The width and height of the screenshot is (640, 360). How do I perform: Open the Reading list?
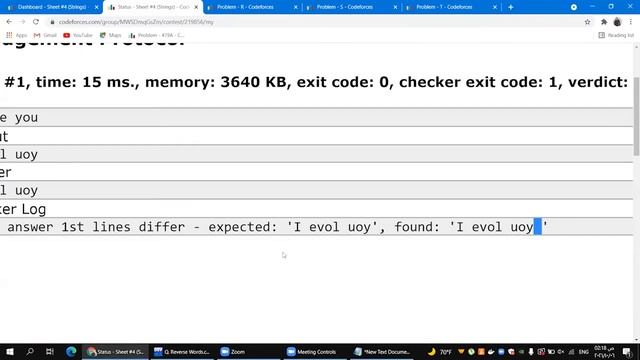click(616, 35)
